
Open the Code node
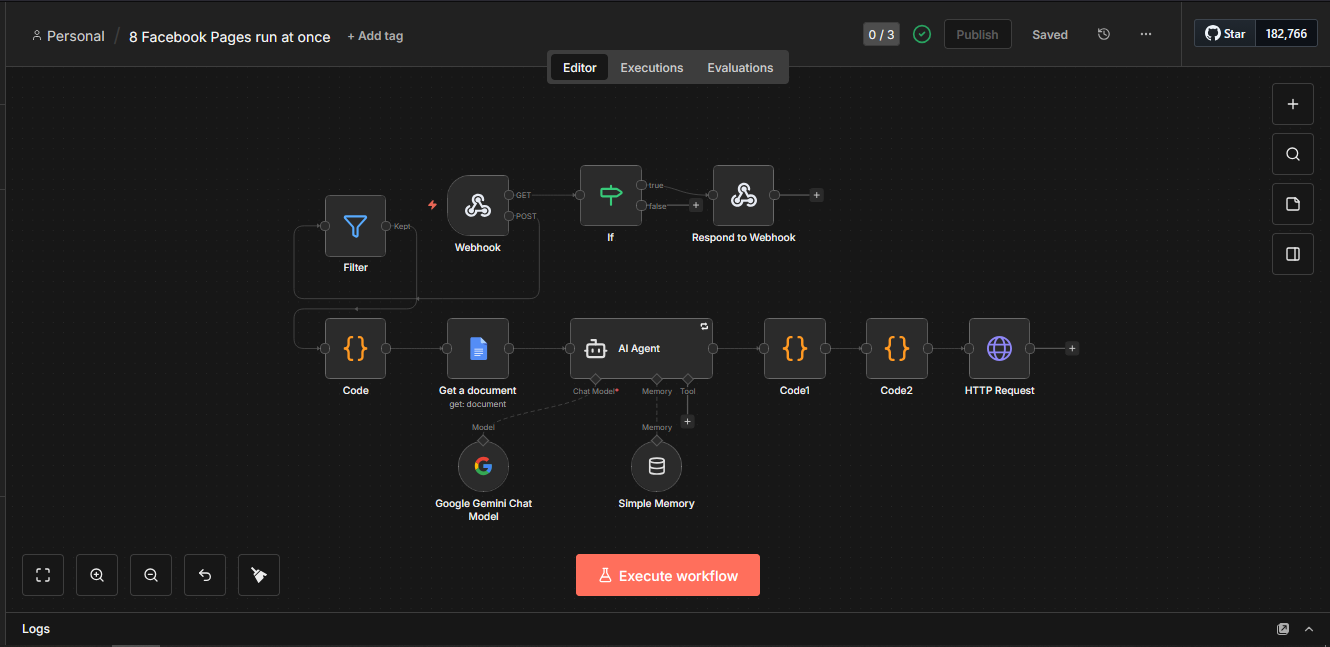click(355, 348)
